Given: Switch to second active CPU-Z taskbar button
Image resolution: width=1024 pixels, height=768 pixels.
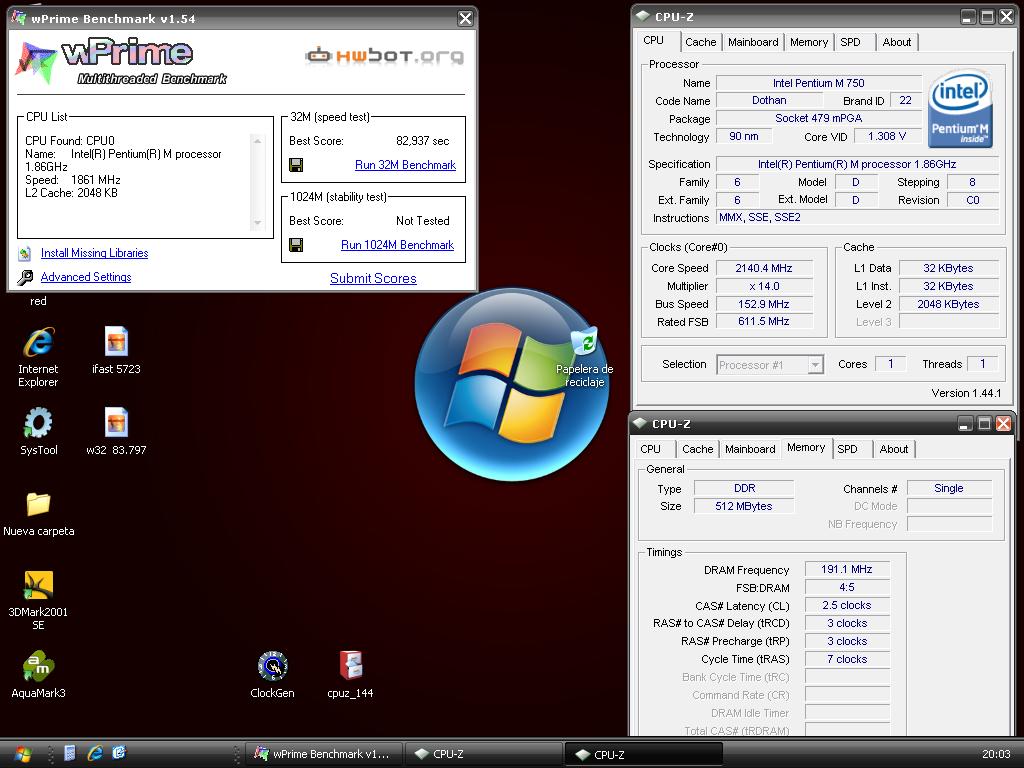Looking at the screenshot, I should (643, 754).
